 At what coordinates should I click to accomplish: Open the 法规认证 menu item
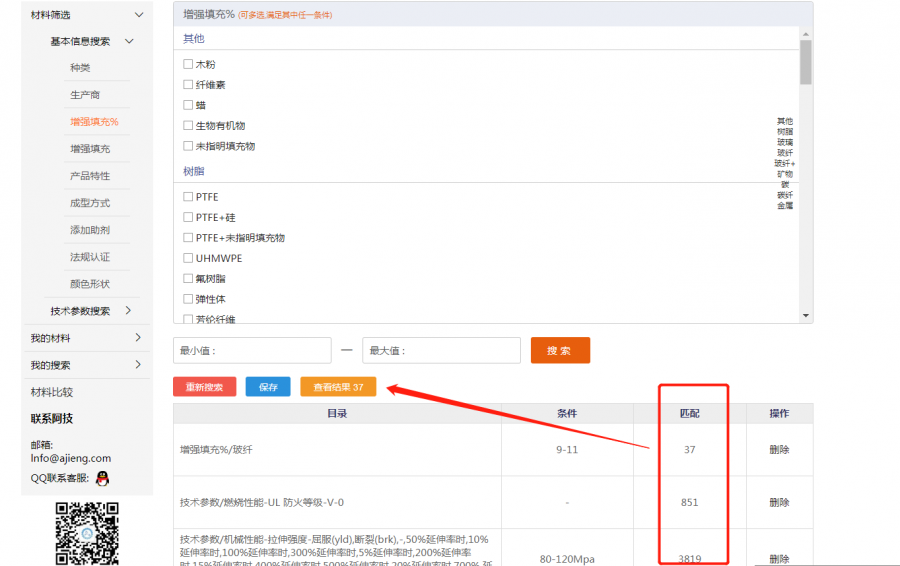pos(90,257)
